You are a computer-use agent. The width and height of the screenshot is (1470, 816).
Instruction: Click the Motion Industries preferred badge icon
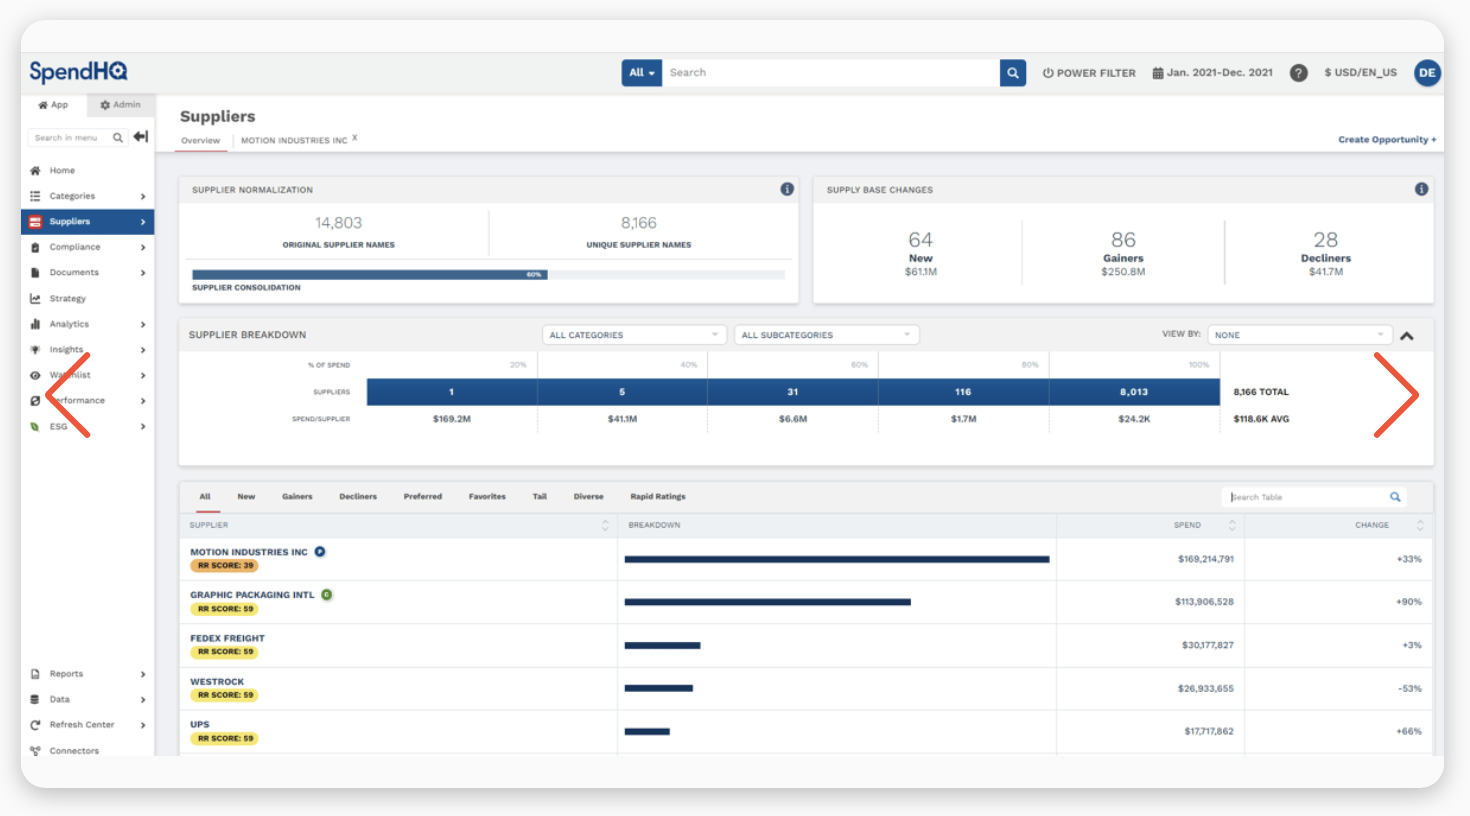click(x=320, y=552)
